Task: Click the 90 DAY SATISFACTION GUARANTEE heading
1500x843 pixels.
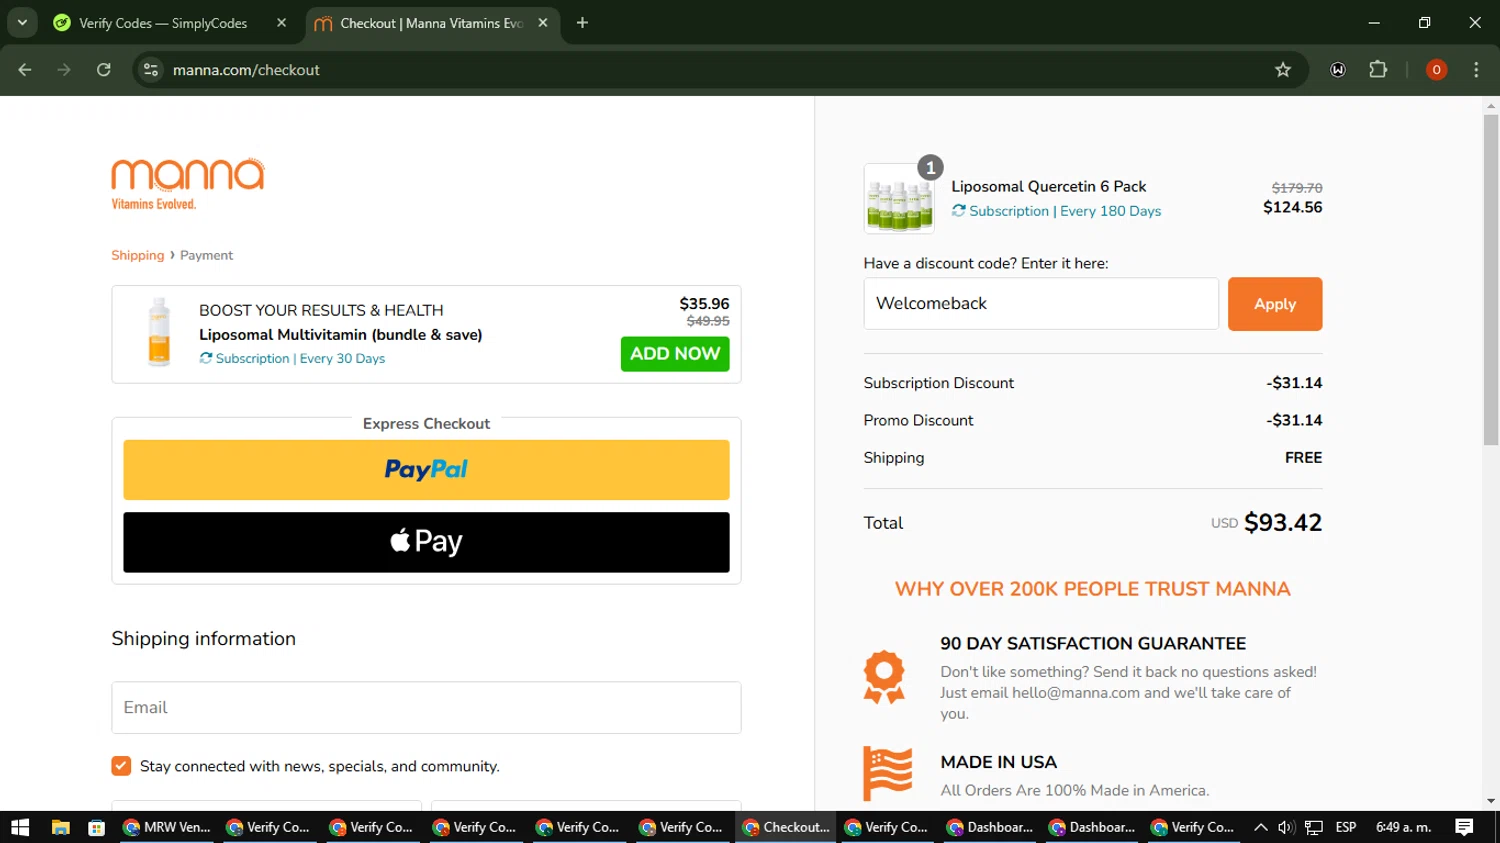Action: click(x=1093, y=644)
